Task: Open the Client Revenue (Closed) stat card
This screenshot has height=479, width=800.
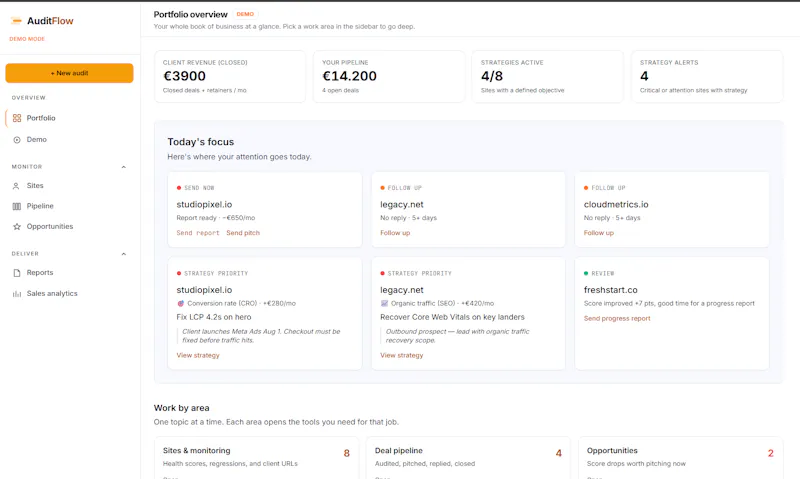Action: tap(230, 77)
